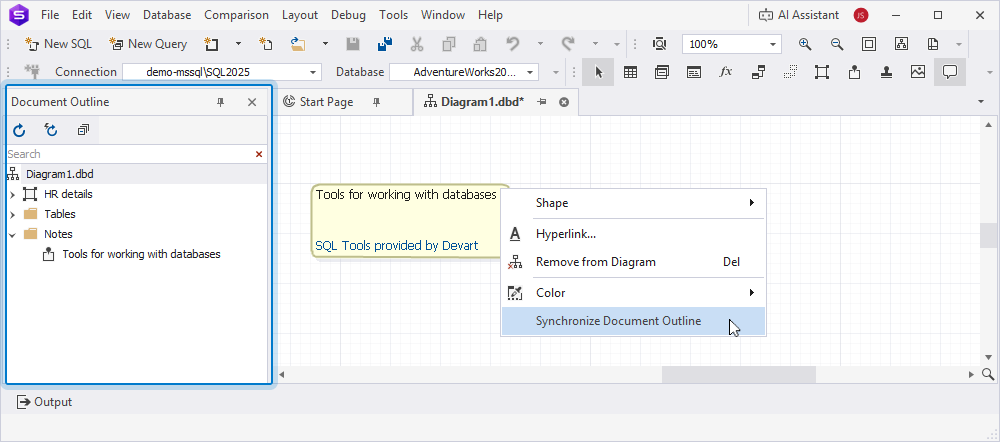
Task: Close the Diagram1.dbd tab
Action: pyautogui.click(x=564, y=102)
